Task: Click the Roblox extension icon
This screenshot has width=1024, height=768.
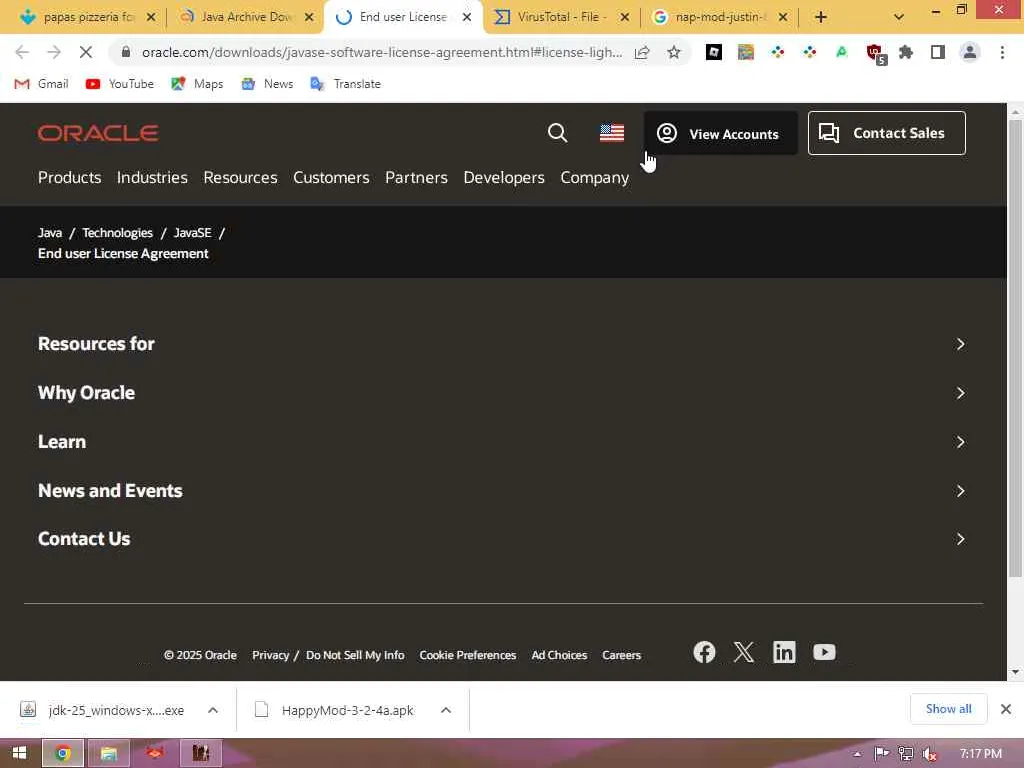Action: (x=714, y=52)
